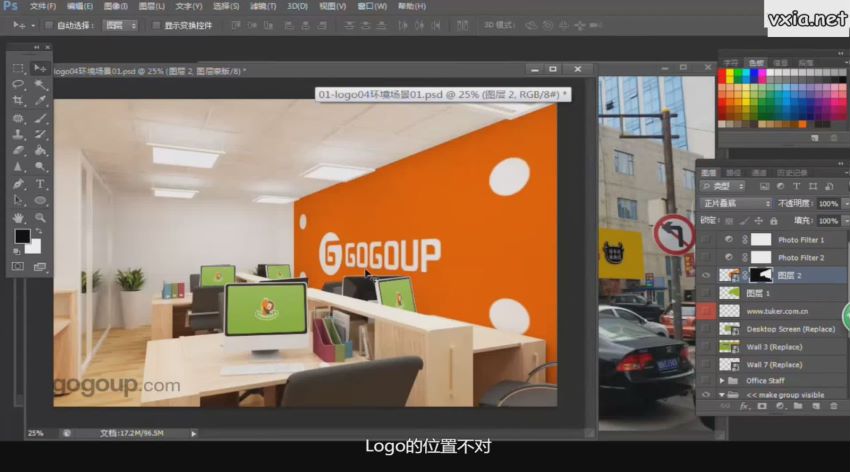Click the background white color swatch
Viewport: 850px width, 472px height.
[x=35, y=247]
